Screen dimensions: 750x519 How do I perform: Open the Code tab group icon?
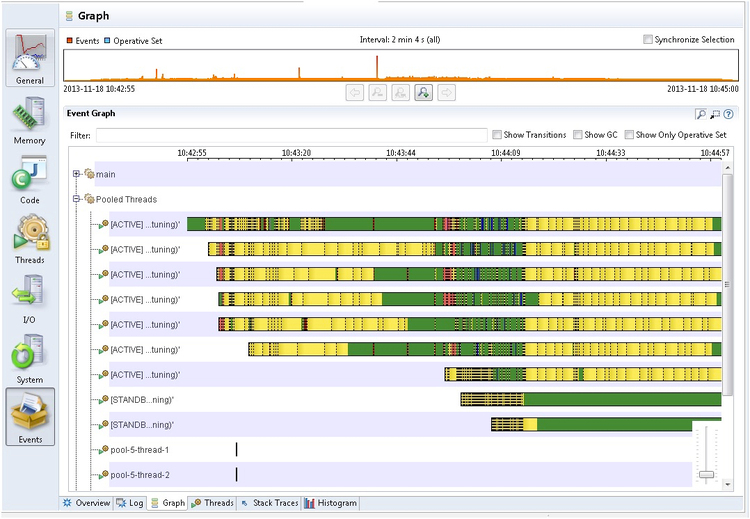[x=30, y=180]
